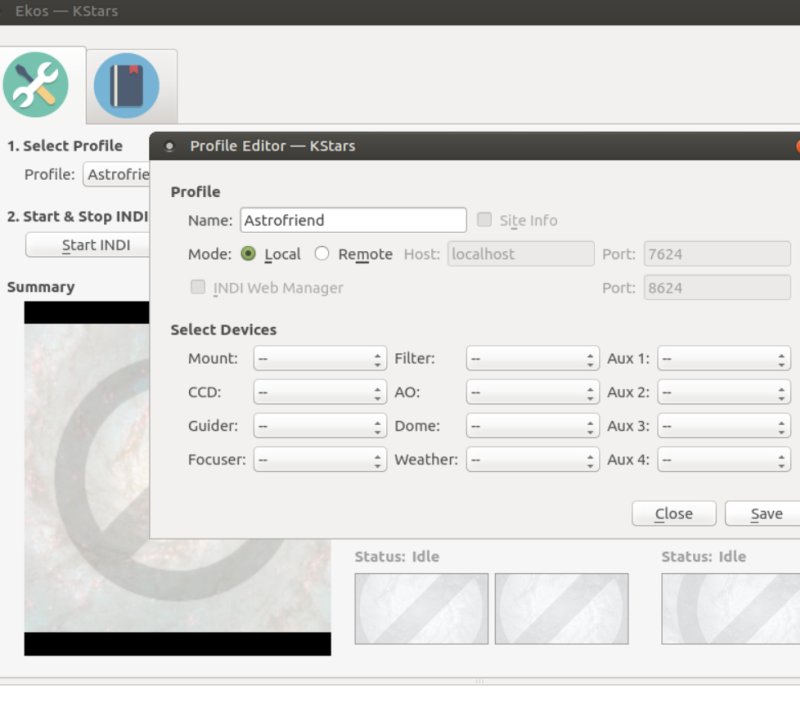Open the Mount device dropdown
Image resolution: width=800 pixels, height=712 pixels.
click(319, 359)
